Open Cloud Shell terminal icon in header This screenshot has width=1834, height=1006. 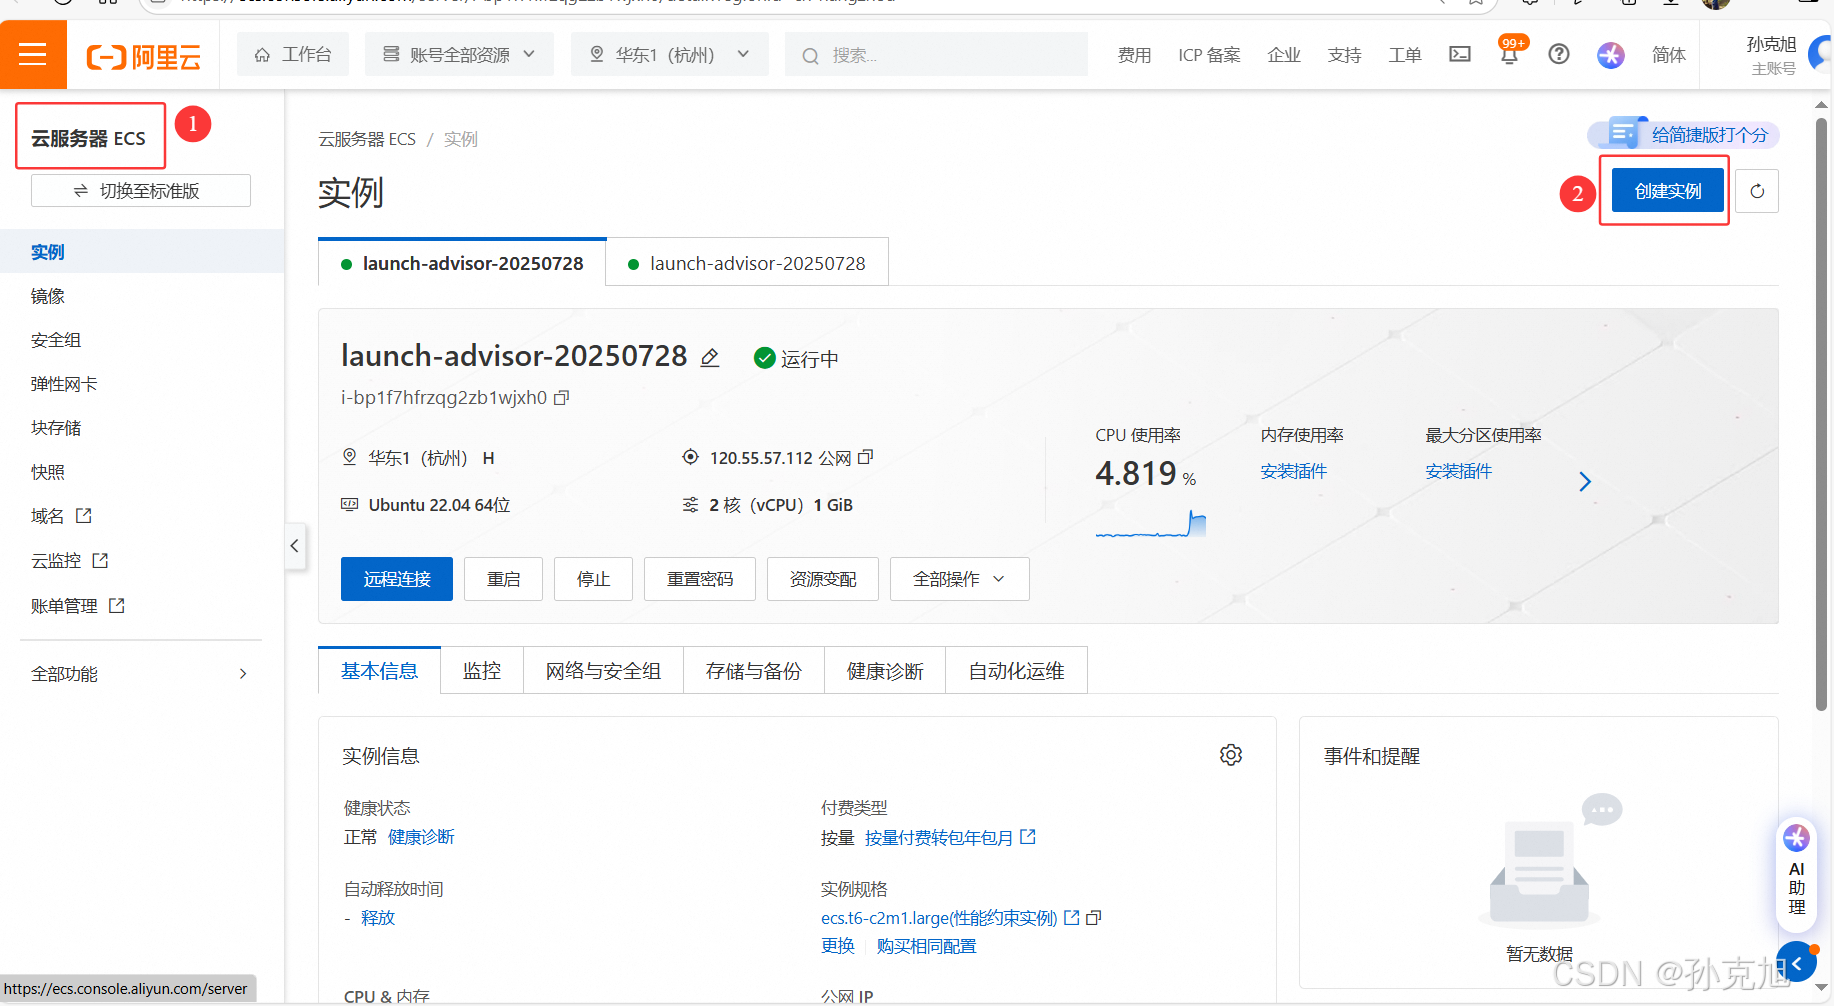pyautogui.click(x=1460, y=54)
